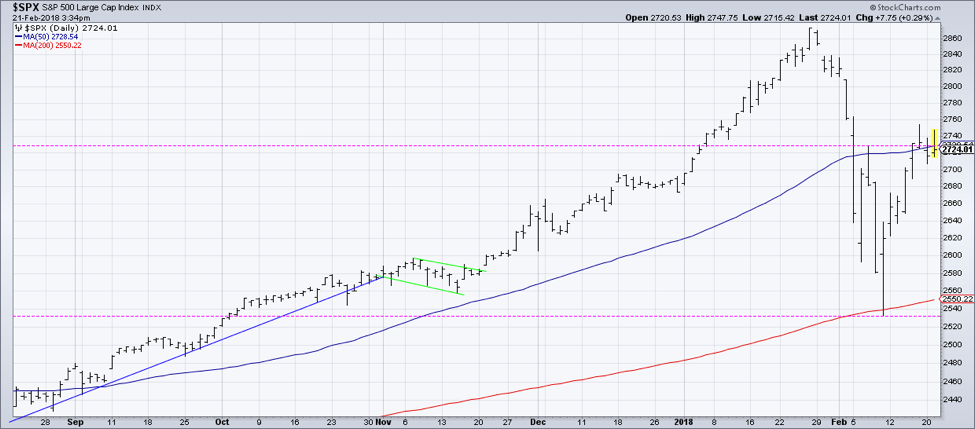Click the 2724.01 last-price tag on the axis
The image size is (975, 429).
click(x=956, y=149)
